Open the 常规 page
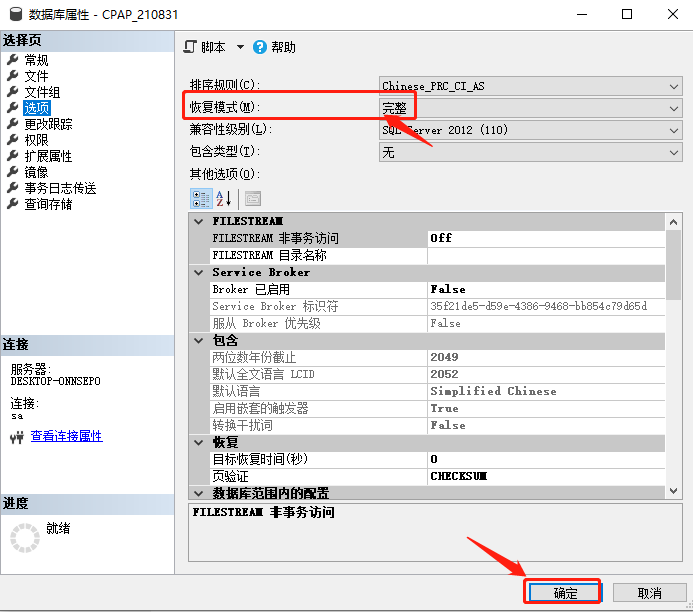The height and width of the screenshot is (612, 693). [36, 60]
